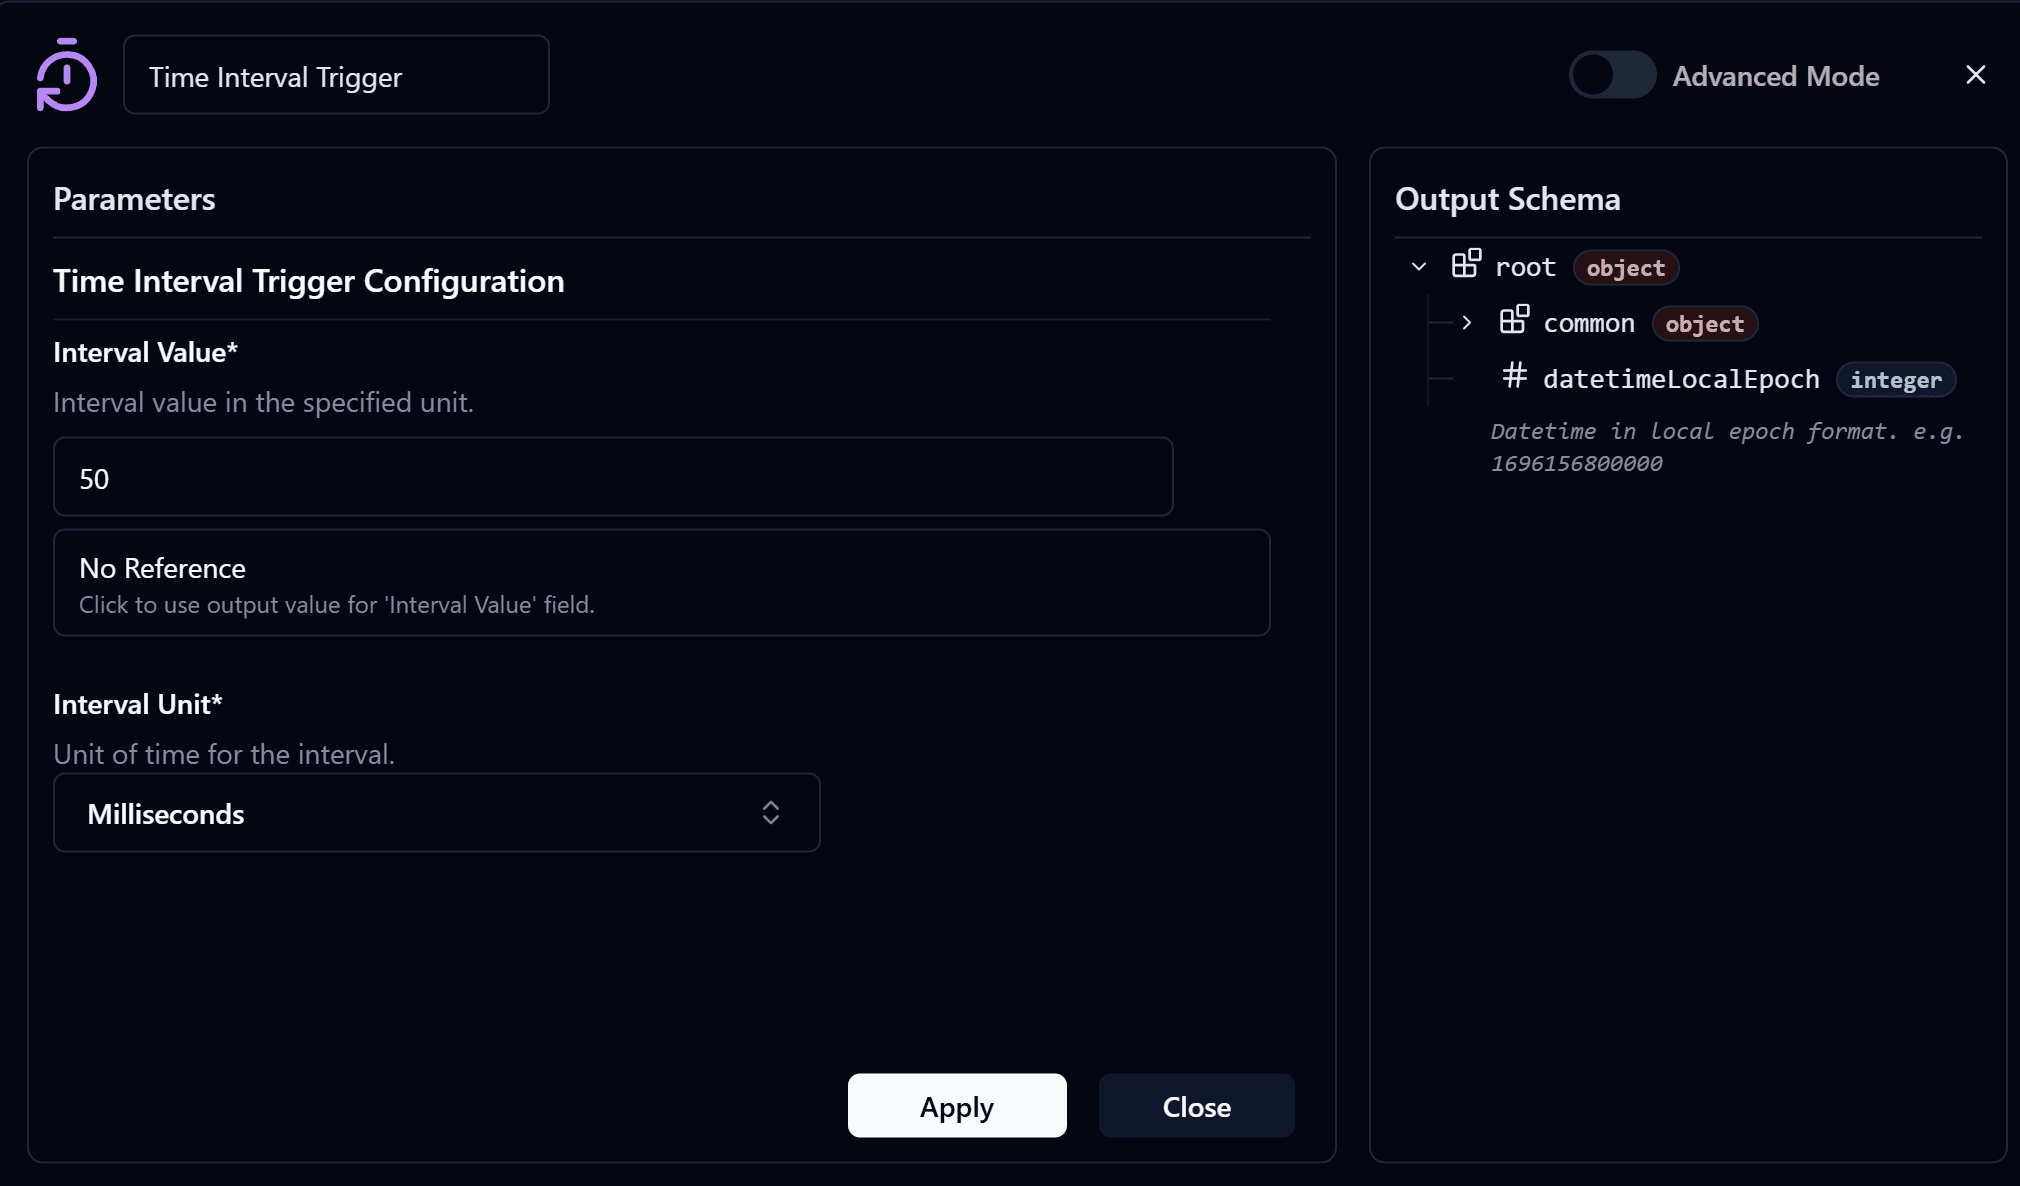Select the datetimeLocalEpoch schema item
The image size is (2020, 1186).
1680,379
